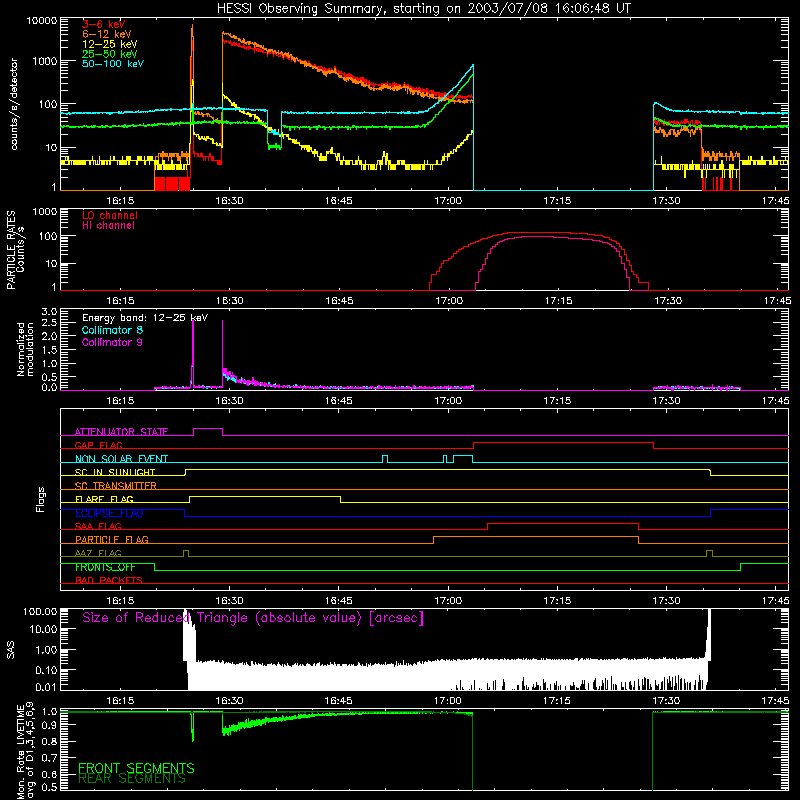Click the FLARE FLAG label

click(x=104, y=499)
